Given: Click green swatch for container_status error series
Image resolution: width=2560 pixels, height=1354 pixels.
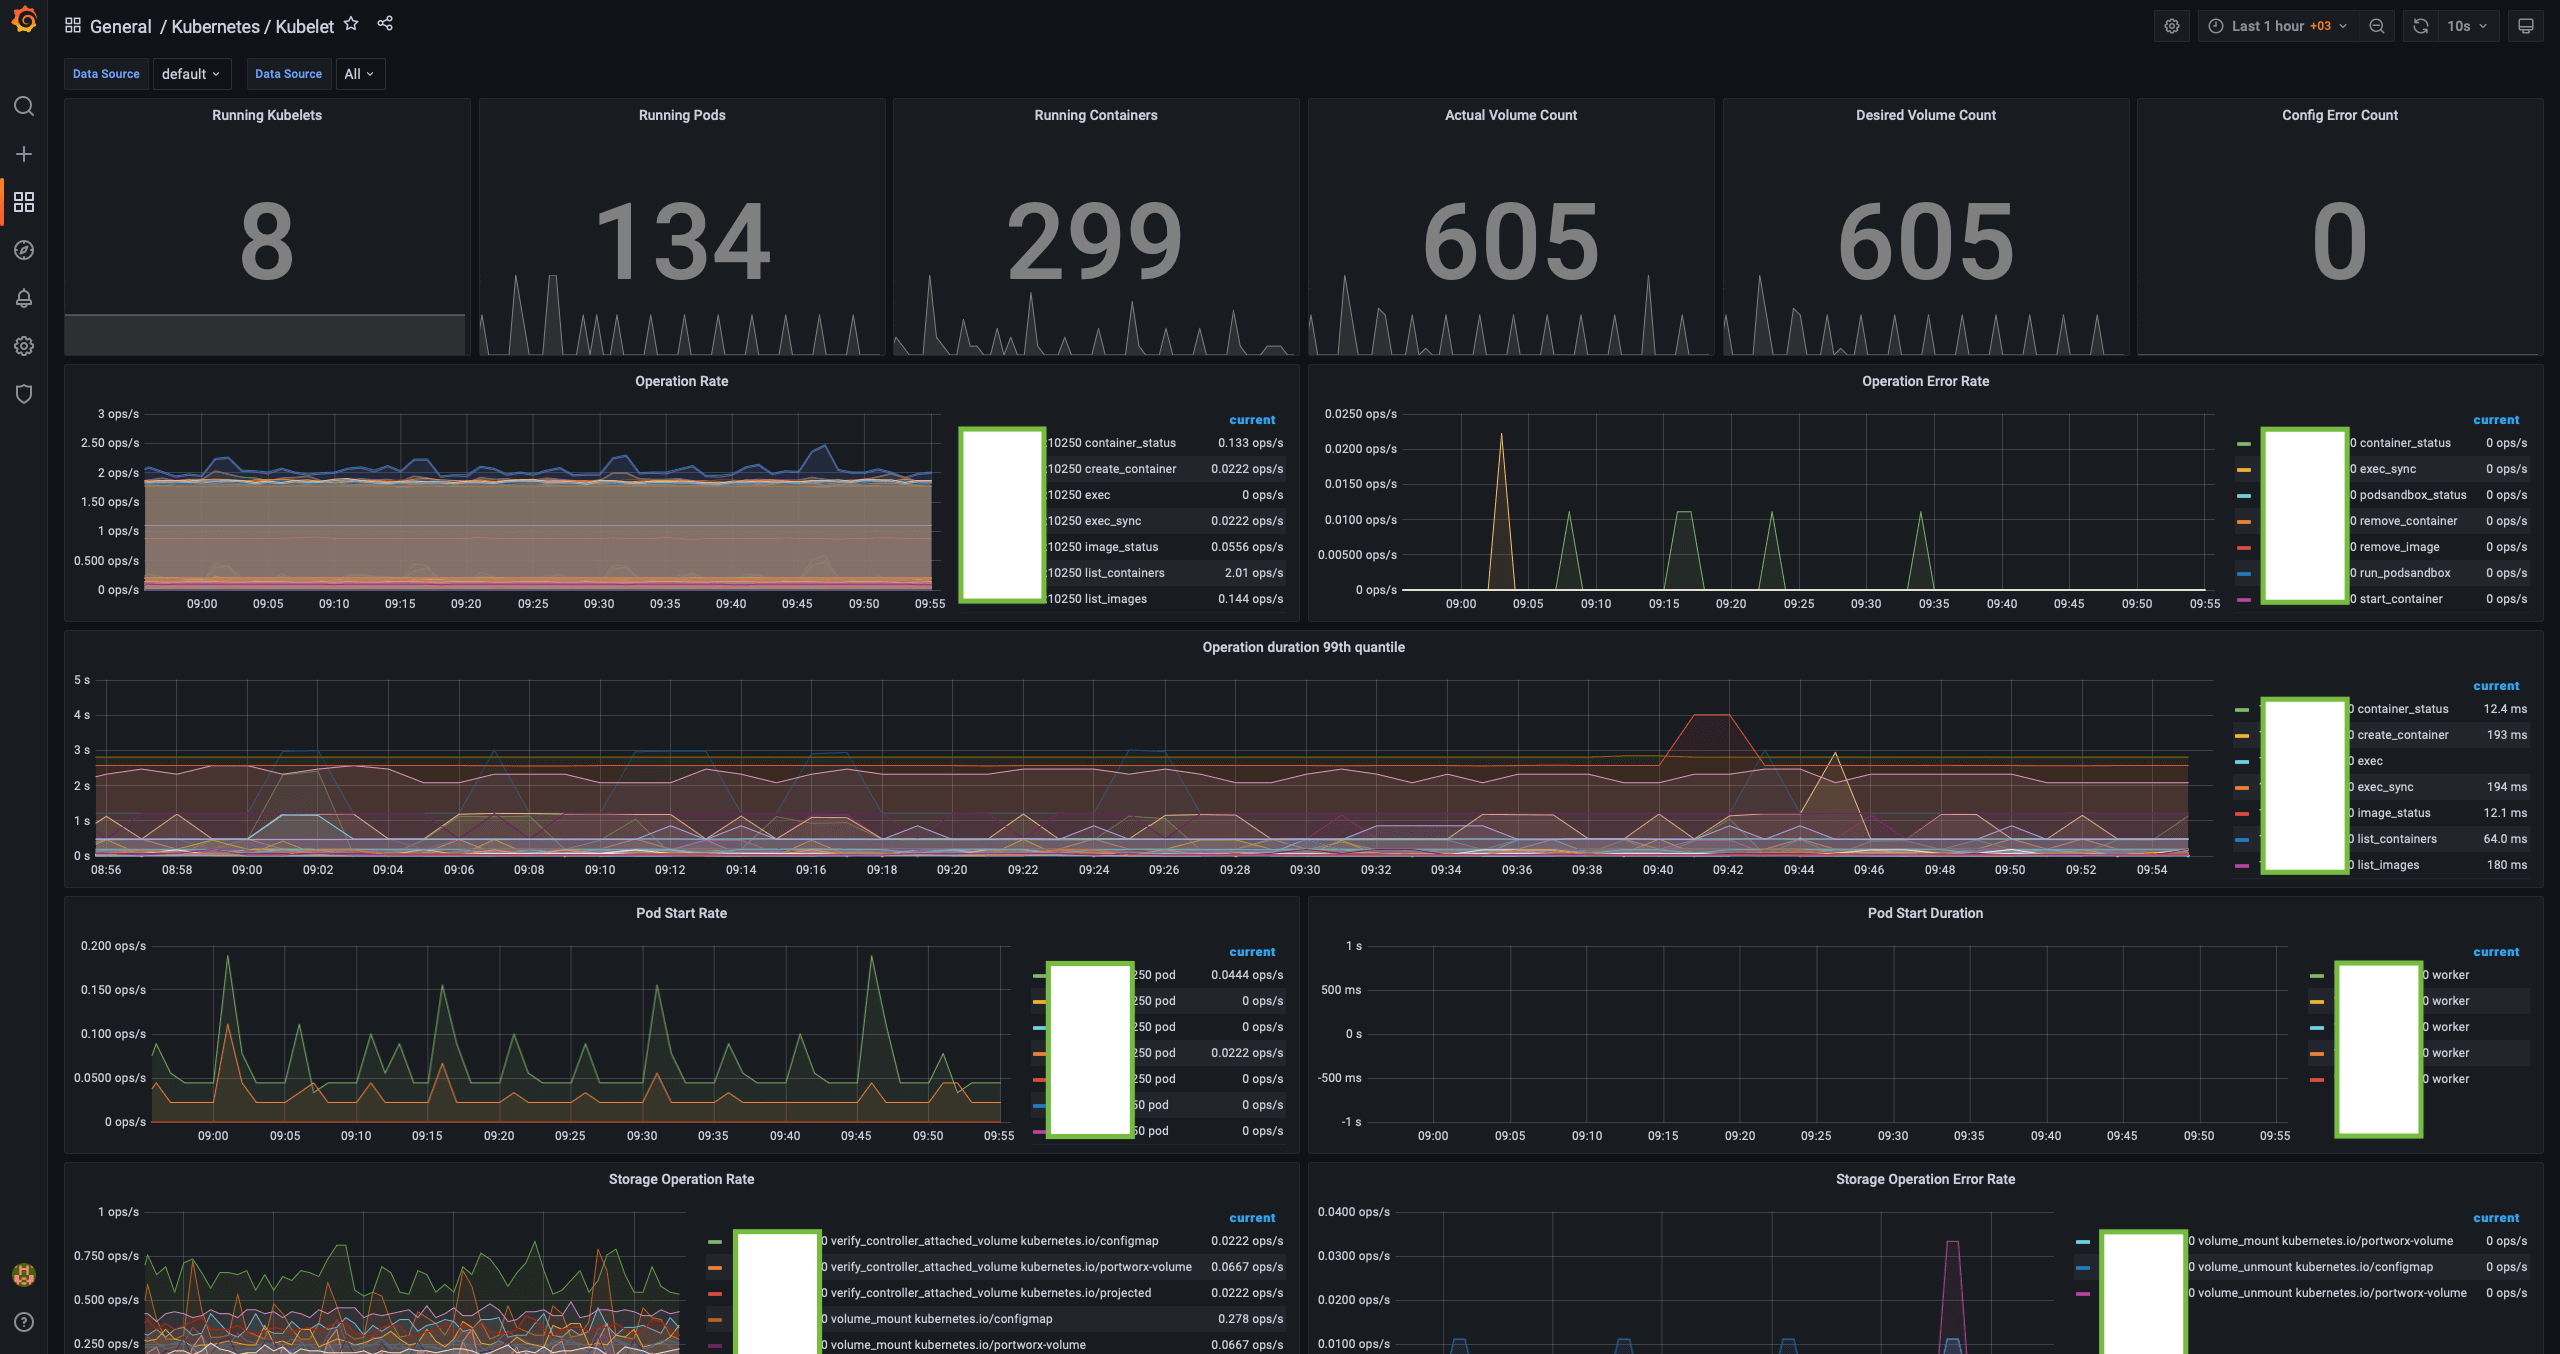Looking at the screenshot, I should (x=2243, y=443).
